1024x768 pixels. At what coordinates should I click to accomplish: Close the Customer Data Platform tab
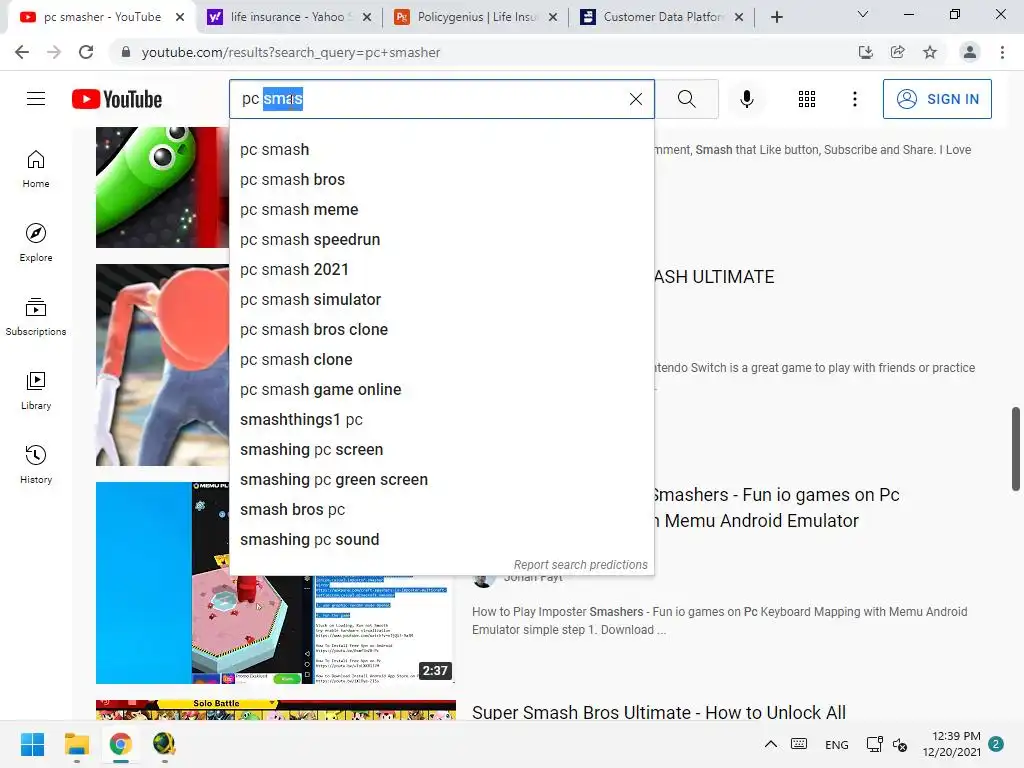pos(739,18)
